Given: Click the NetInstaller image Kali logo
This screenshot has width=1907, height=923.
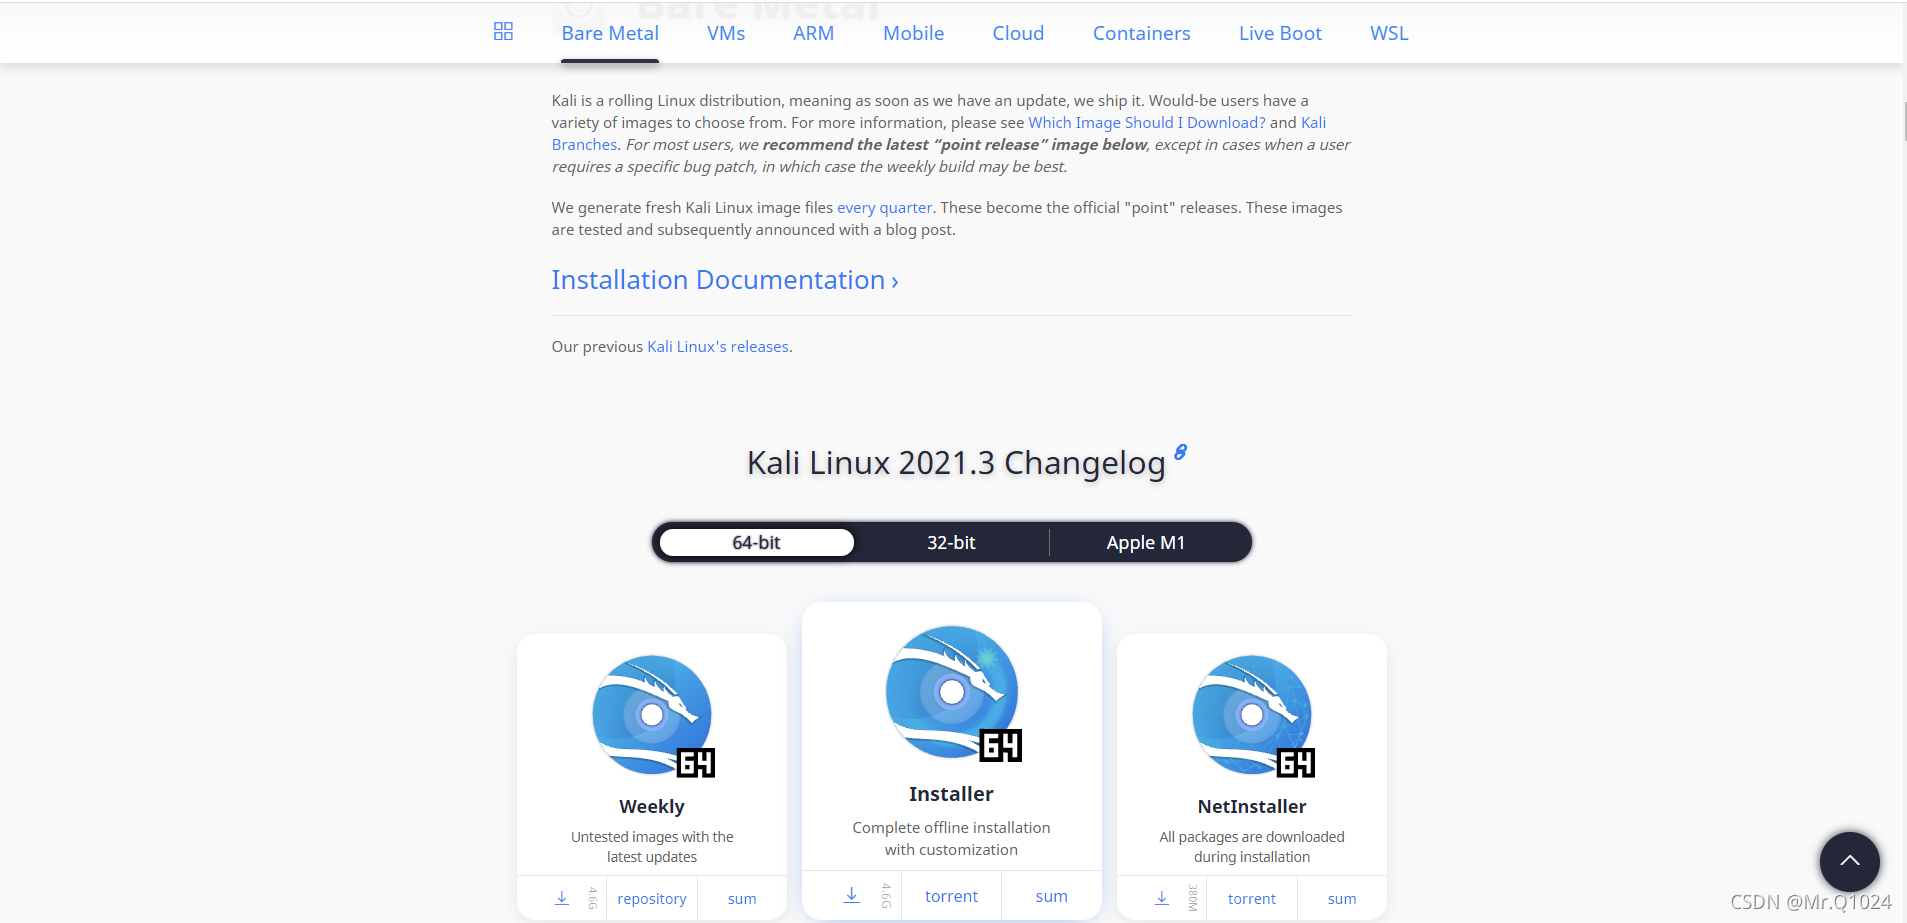Looking at the screenshot, I should pos(1252,715).
